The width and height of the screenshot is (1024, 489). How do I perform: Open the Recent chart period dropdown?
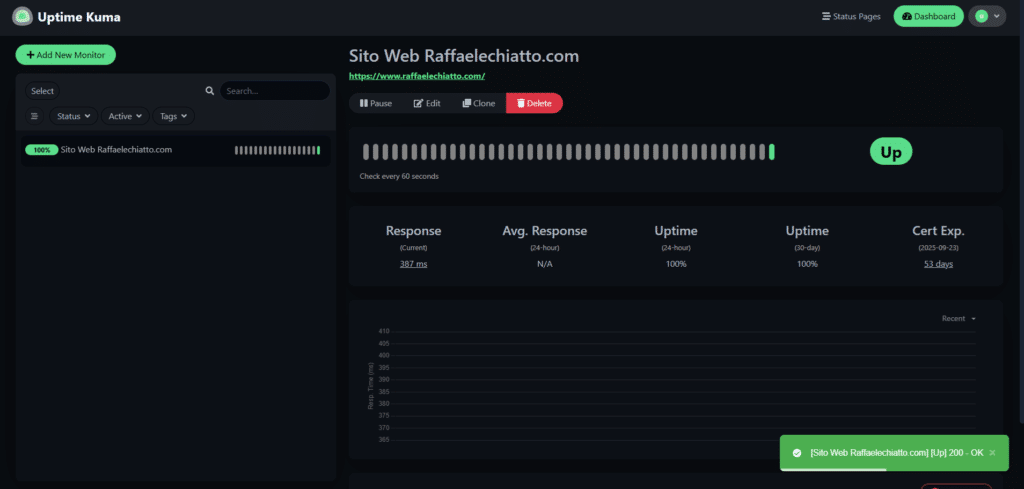[958, 319]
